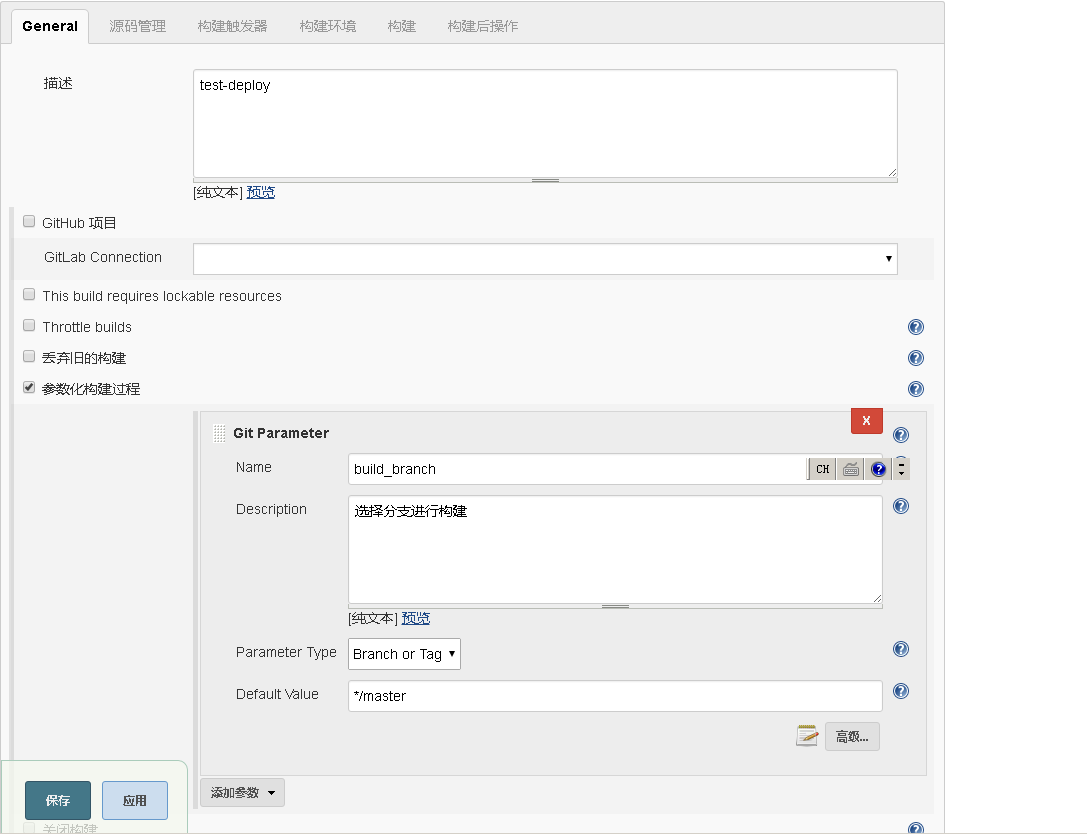Grab the Description textarea resize bar
The width and height of the screenshot is (1087, 835).
click(x=615, y=606)
